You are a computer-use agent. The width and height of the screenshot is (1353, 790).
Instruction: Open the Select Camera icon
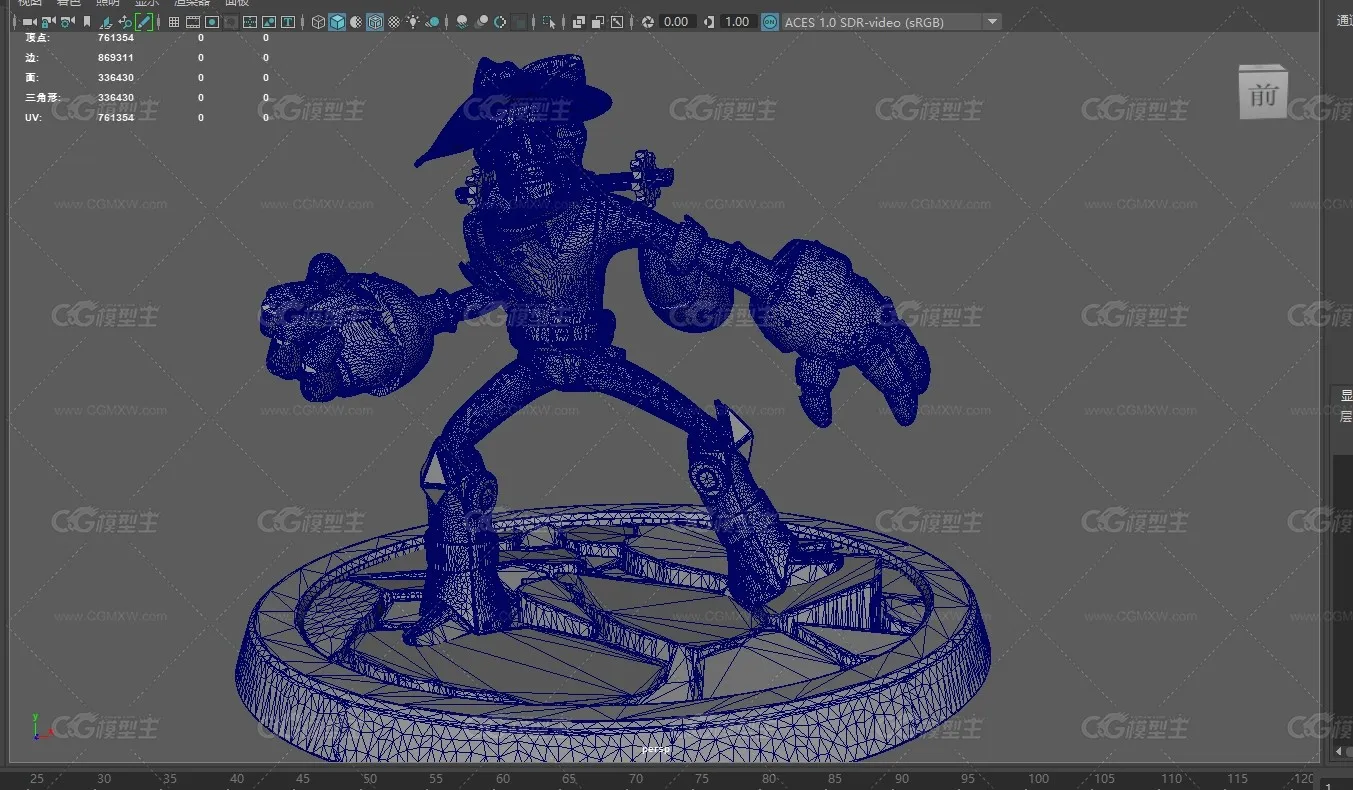(x=29, y=22)
